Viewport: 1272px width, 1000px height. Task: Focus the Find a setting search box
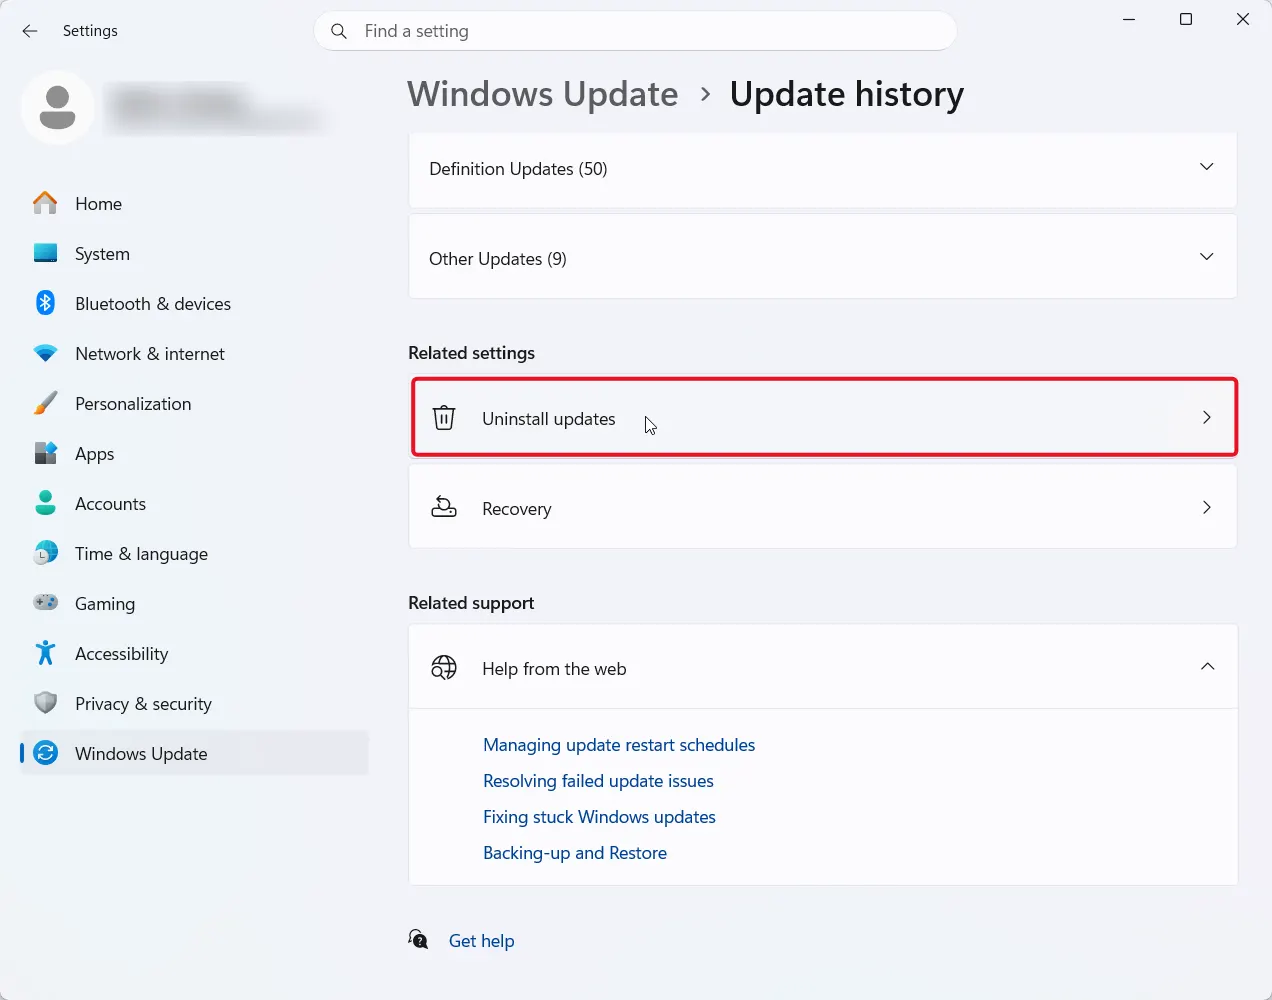point(636,31)
